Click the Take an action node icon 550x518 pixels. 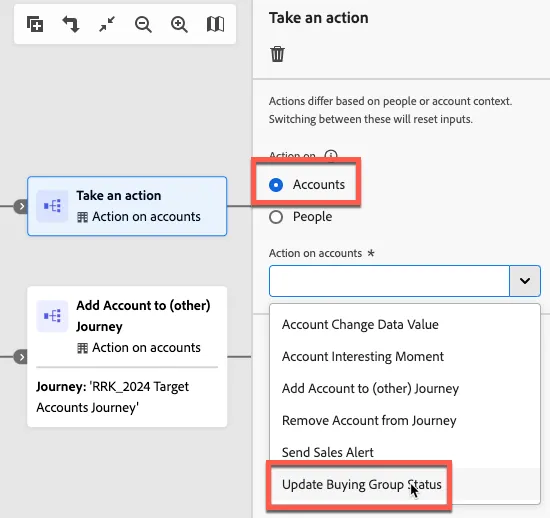click(52, 206)
